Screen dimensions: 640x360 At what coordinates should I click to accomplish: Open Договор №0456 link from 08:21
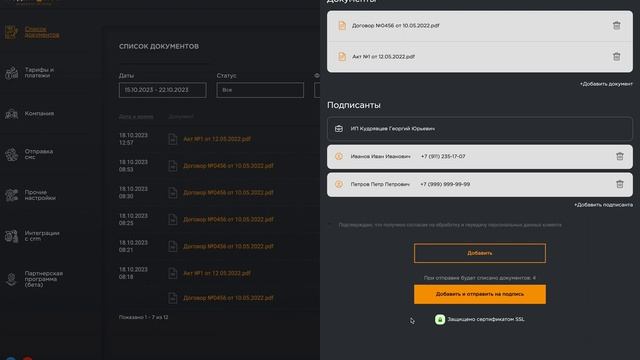[228, 247]
